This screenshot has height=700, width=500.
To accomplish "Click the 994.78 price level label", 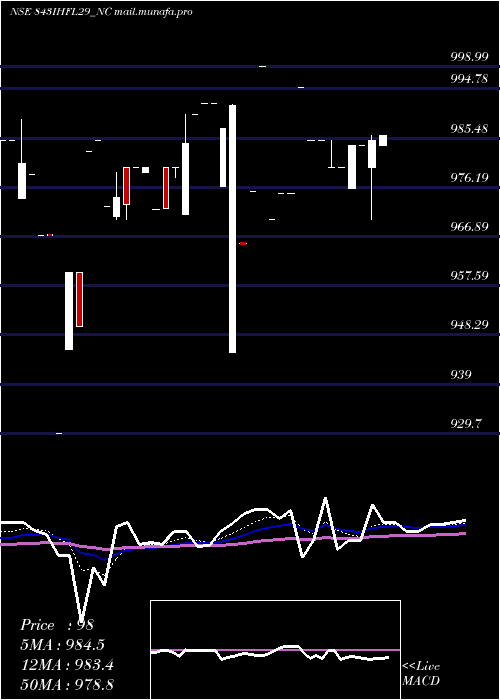I will tap(469, 79).
